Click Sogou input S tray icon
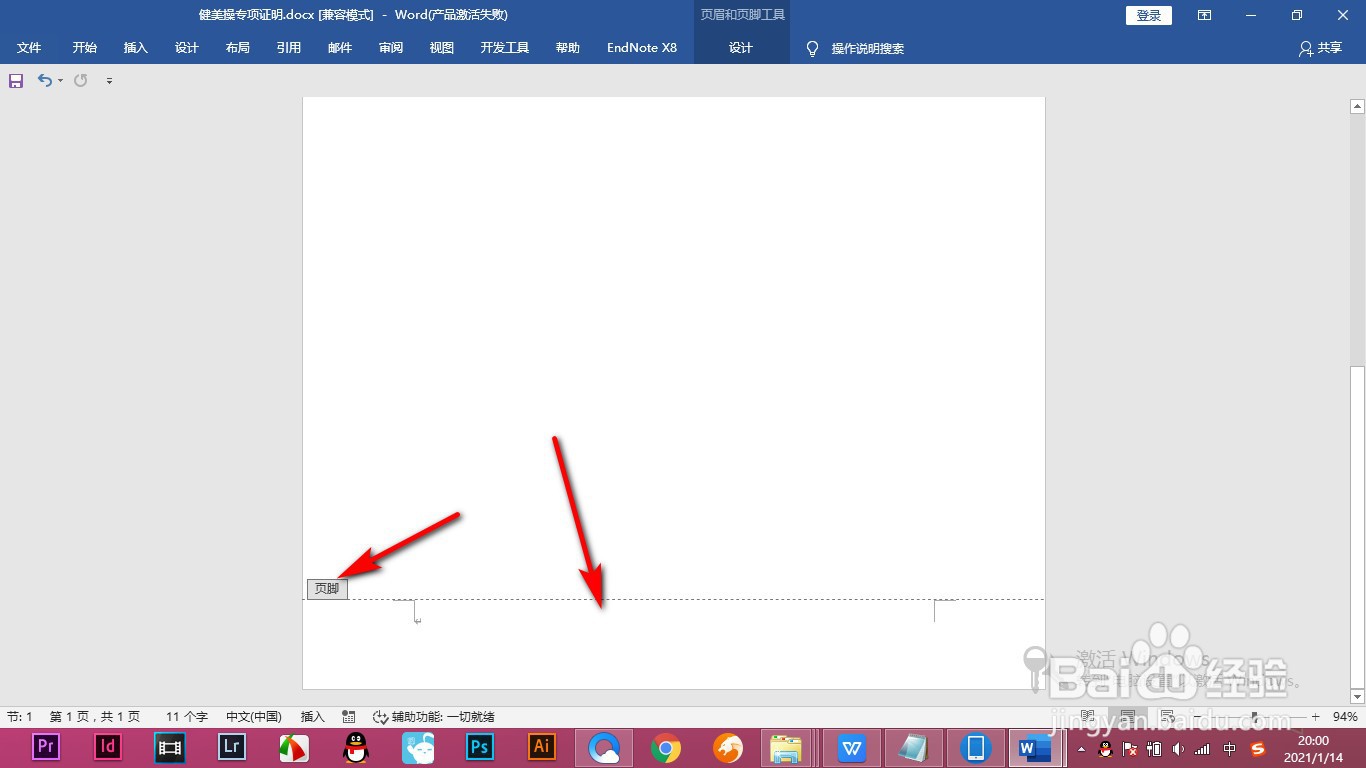 1259,748
